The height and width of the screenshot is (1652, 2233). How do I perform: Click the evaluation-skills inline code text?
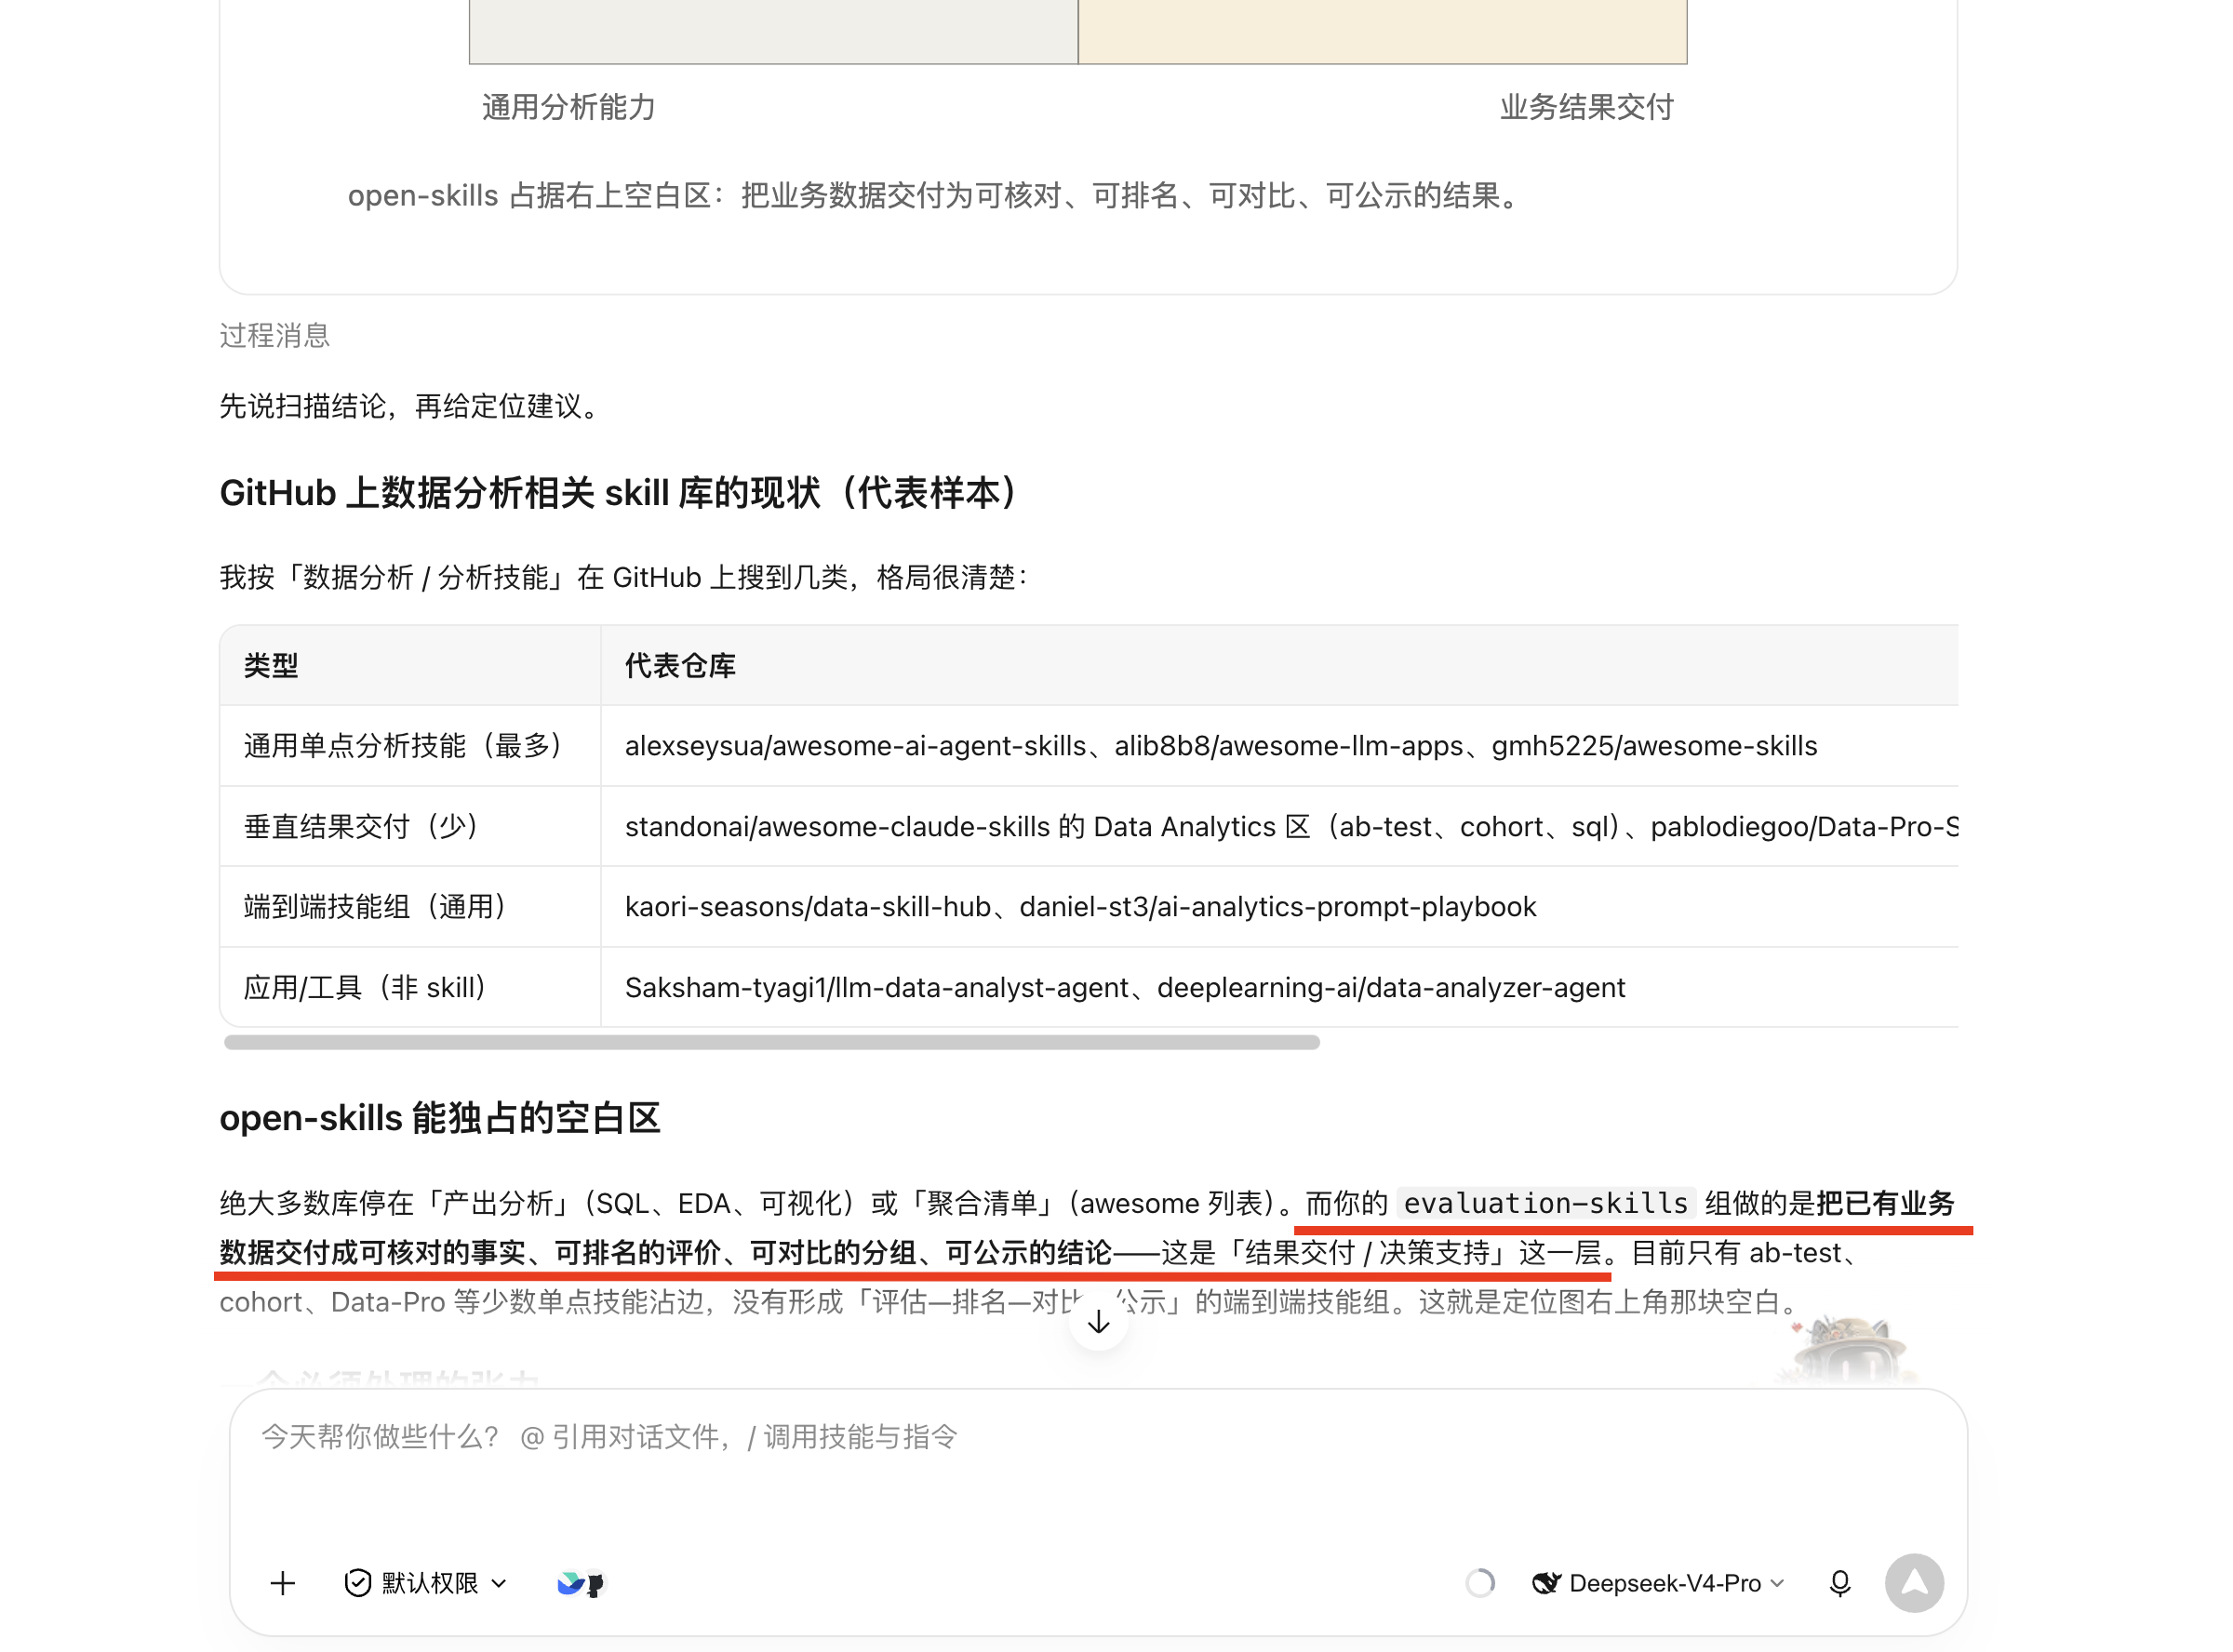coord(1545,1203)
